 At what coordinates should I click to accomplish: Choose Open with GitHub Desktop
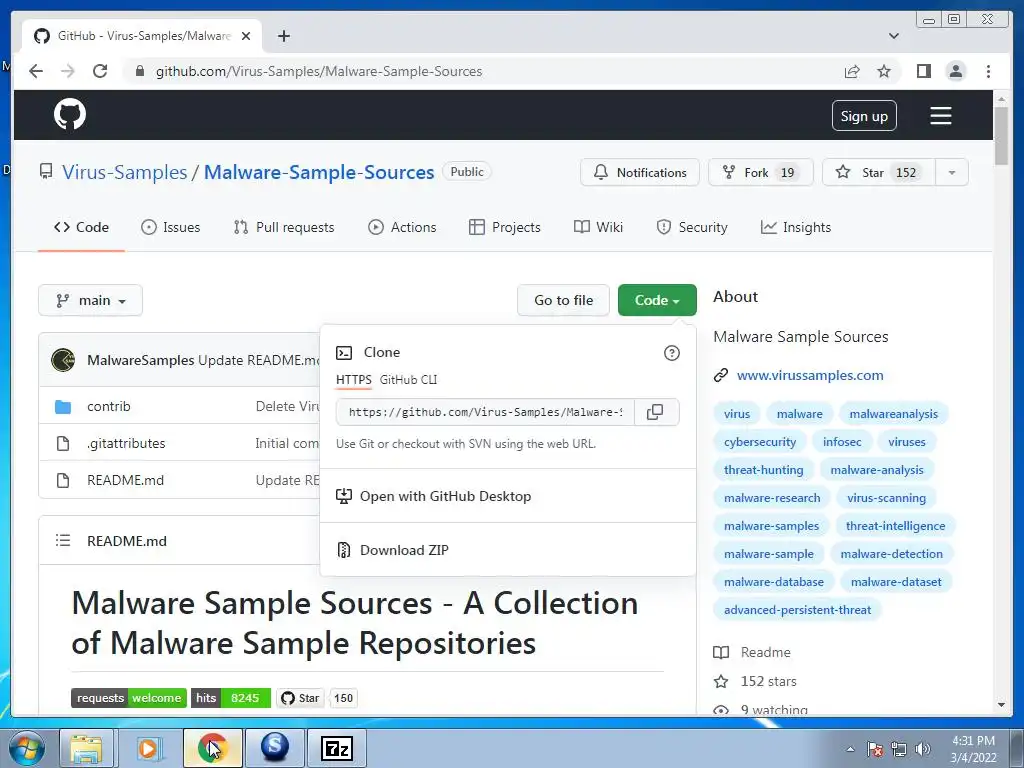(445, 496)
